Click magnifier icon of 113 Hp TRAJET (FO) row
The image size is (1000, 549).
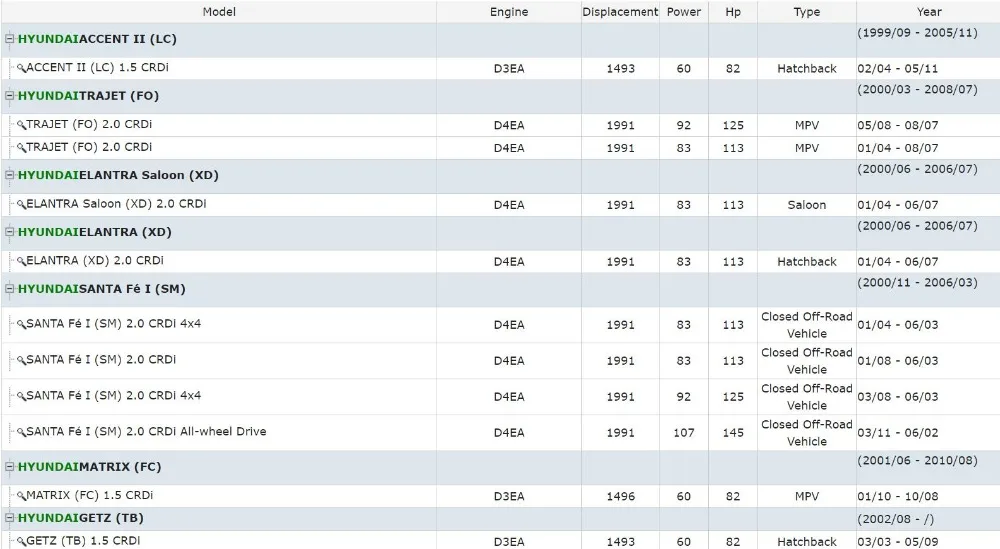pos(21,147)
